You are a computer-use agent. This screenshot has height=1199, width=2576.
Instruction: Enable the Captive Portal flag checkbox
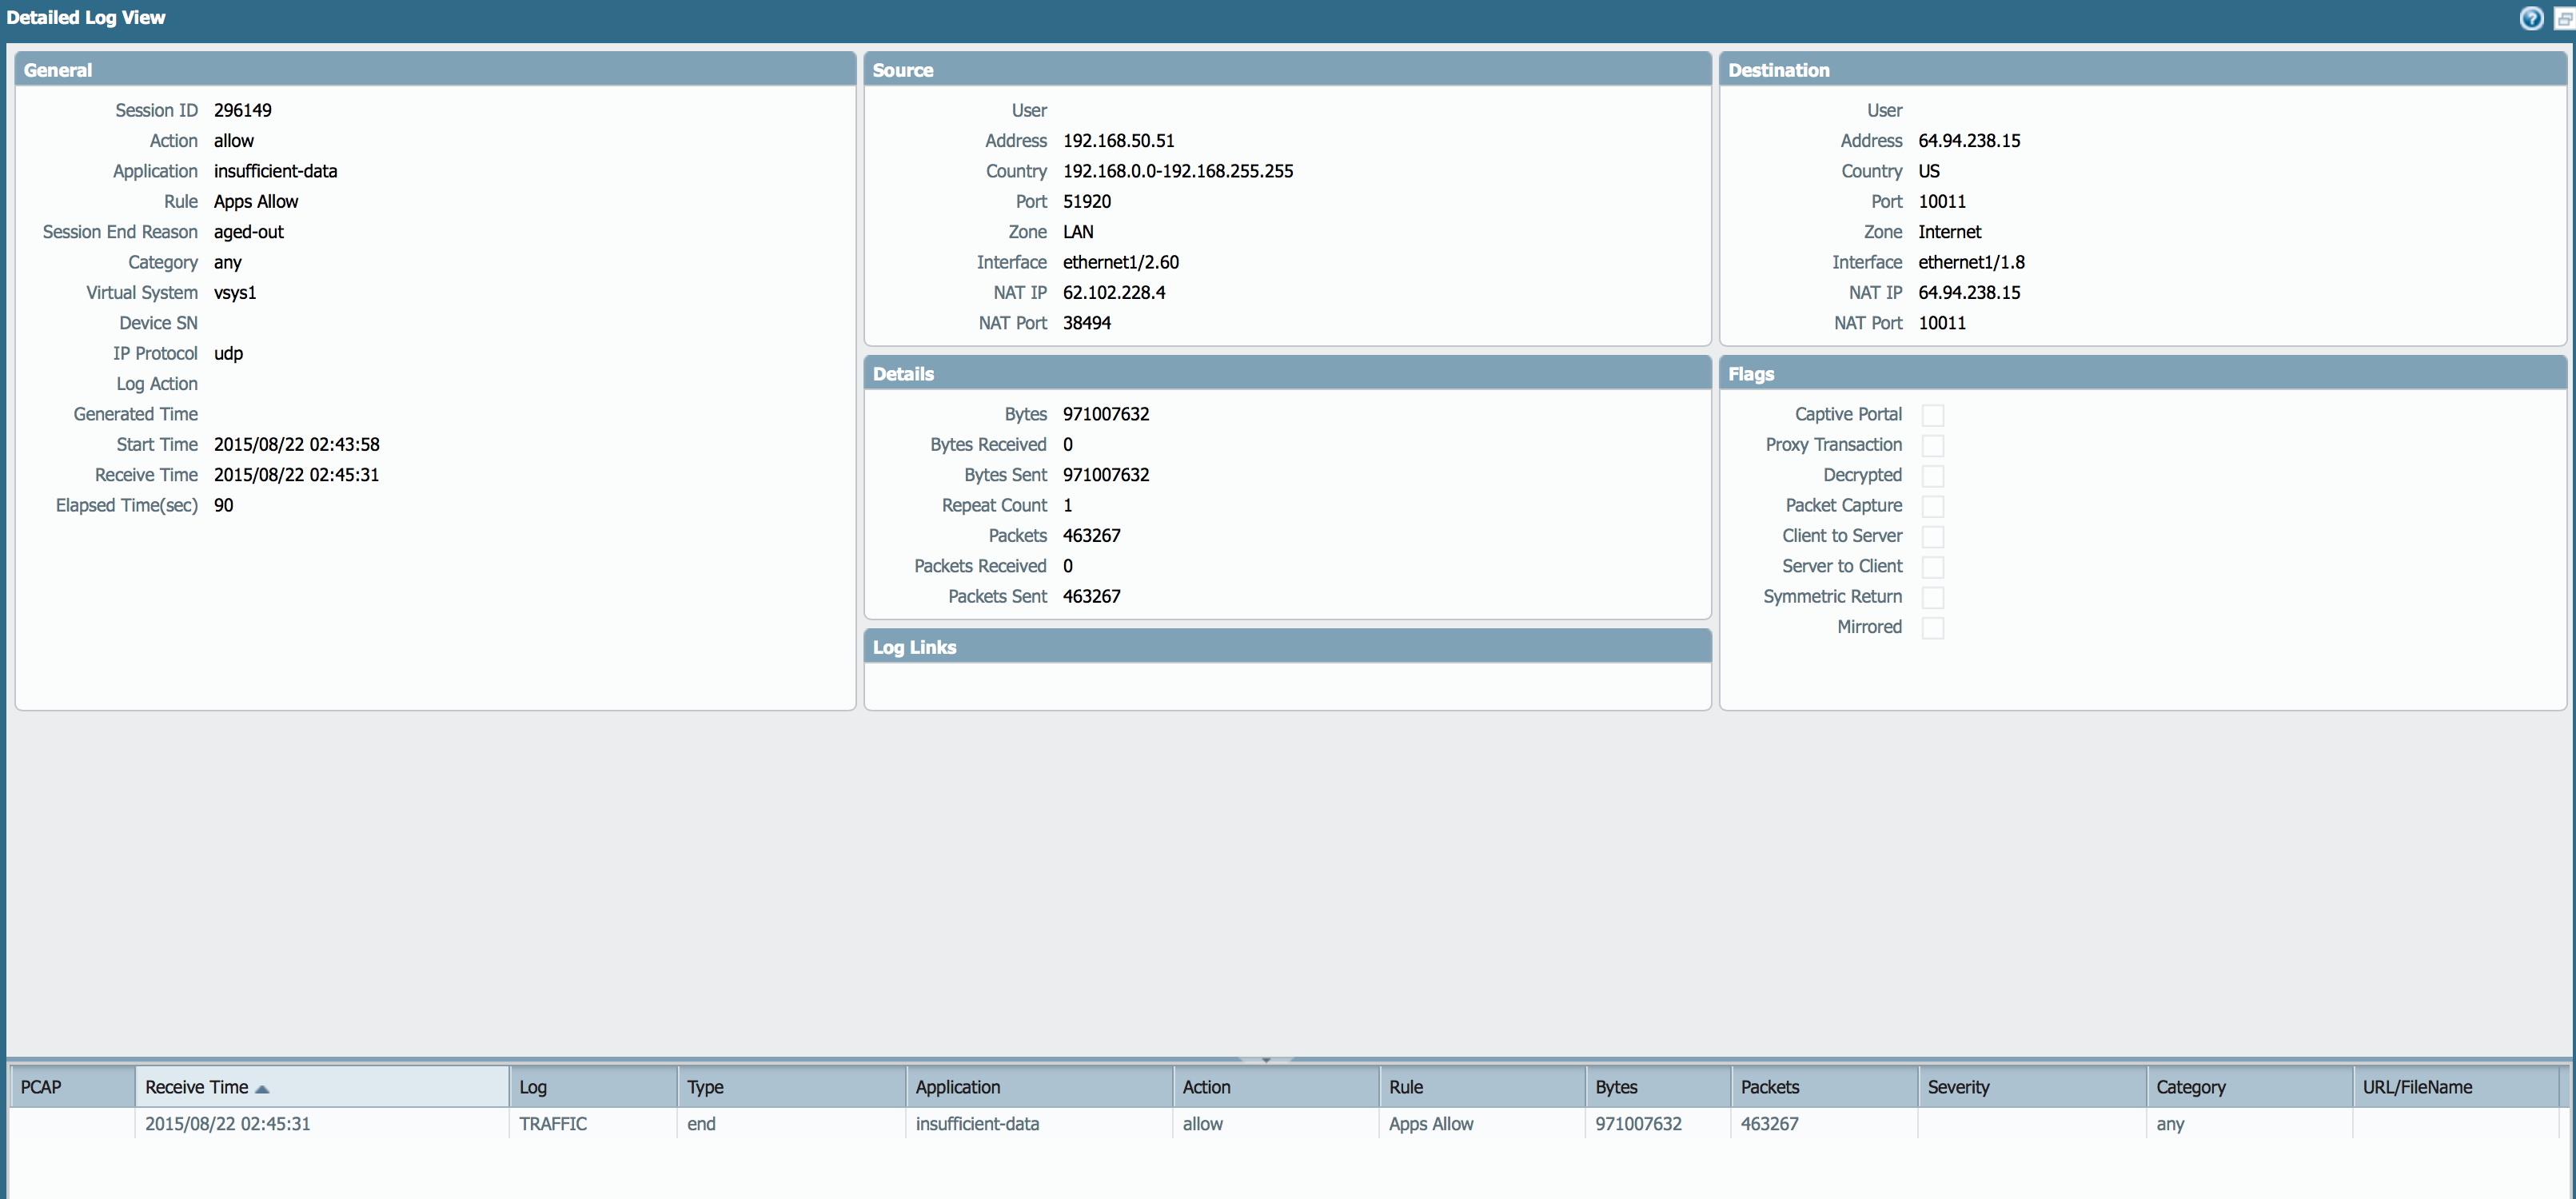pos(1934,414)
